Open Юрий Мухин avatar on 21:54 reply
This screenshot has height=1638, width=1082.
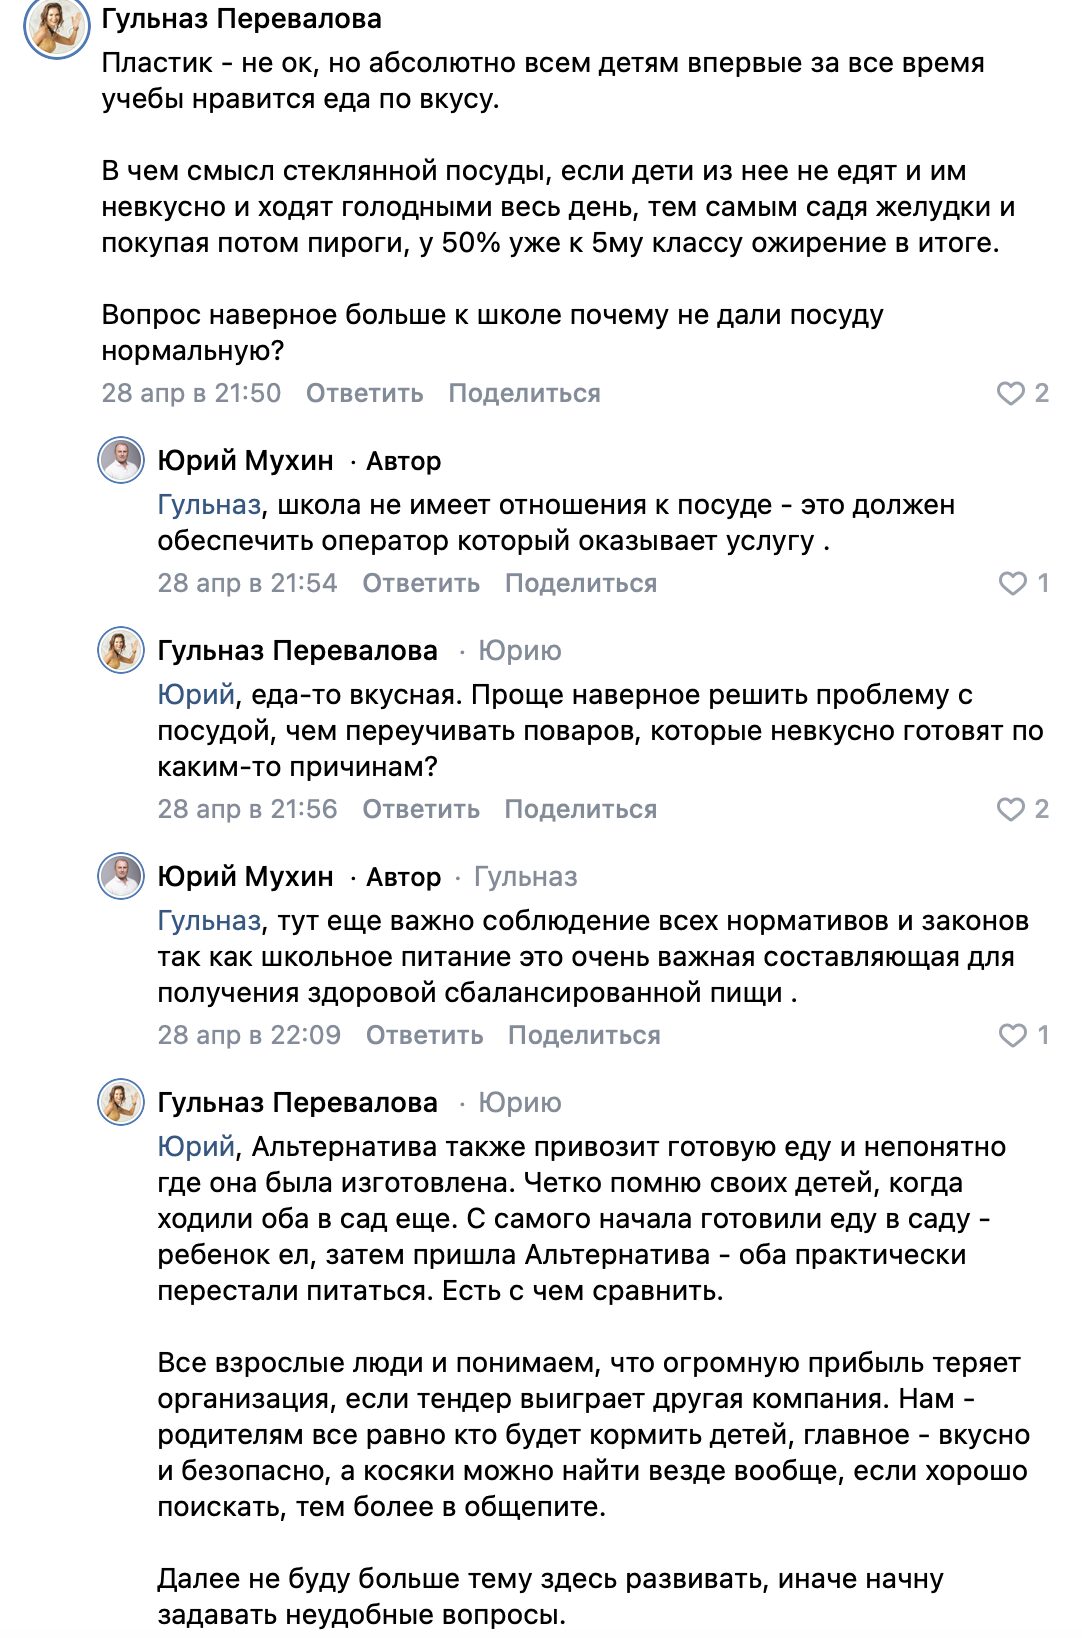[121, 461]
